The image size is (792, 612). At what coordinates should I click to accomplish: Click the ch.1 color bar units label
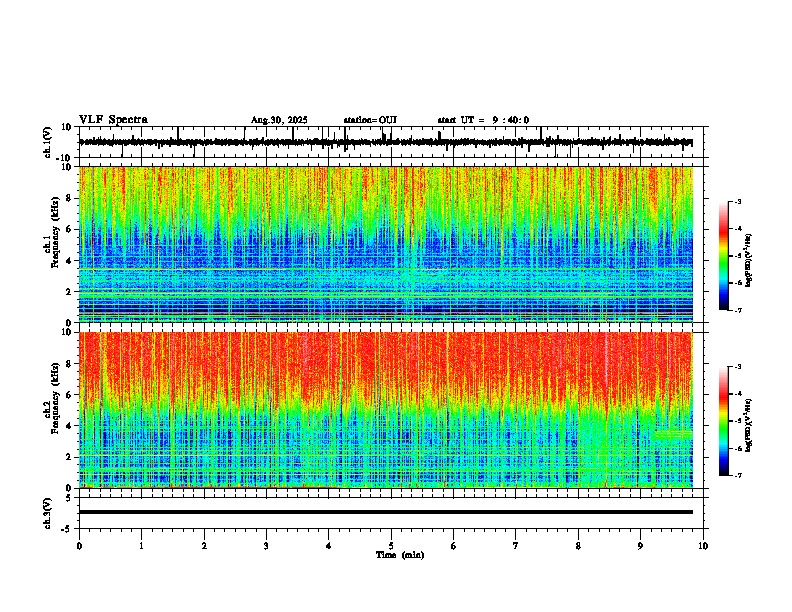749,261
